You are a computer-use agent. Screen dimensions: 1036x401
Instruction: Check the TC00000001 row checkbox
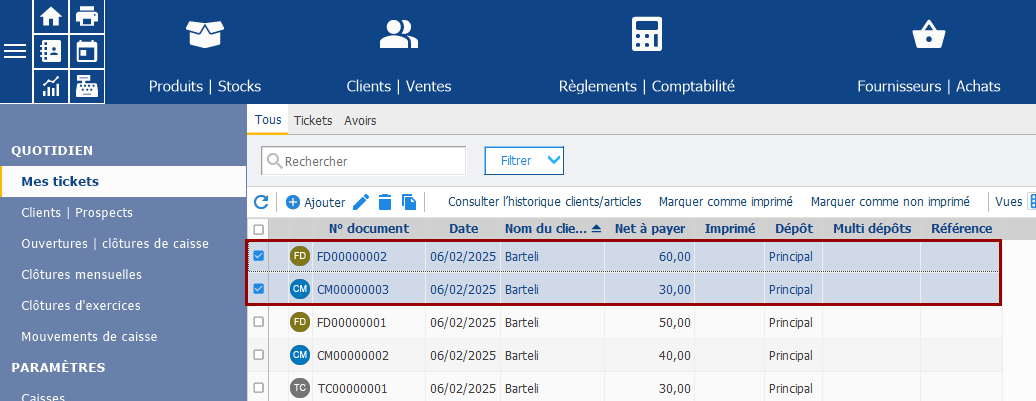[x=258, y=388]
